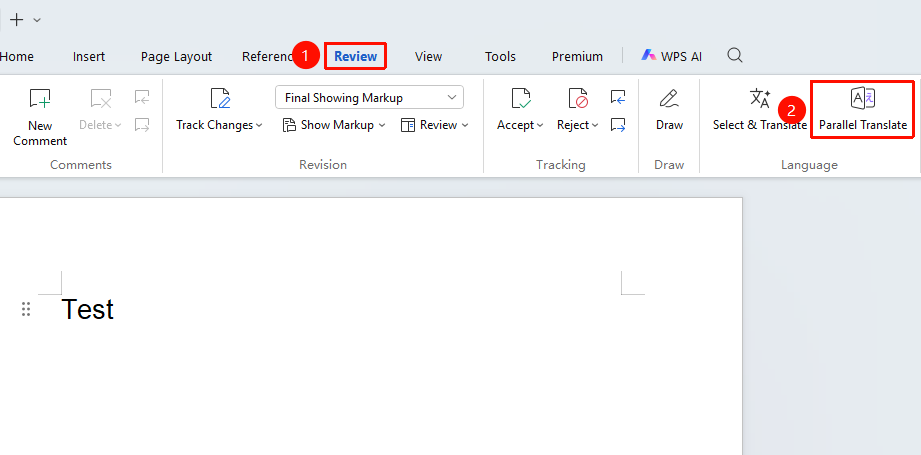The image size is (921, 455).
Task: Expand the Delete comment dropdown arrow
Action: [118, 125]
